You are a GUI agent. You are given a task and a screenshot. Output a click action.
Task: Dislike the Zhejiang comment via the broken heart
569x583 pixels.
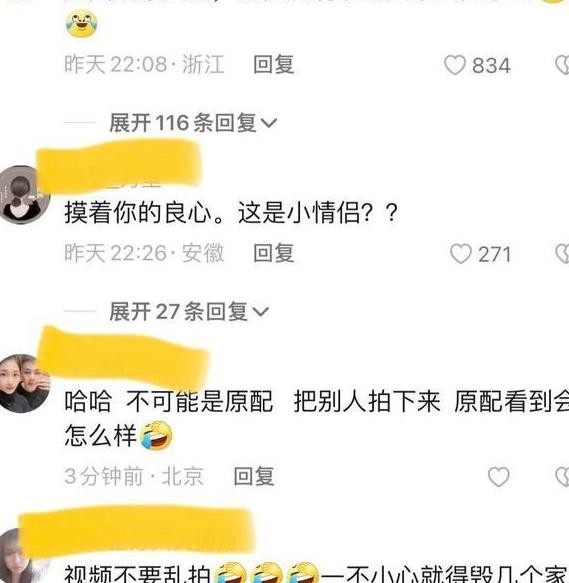point(563,65)
